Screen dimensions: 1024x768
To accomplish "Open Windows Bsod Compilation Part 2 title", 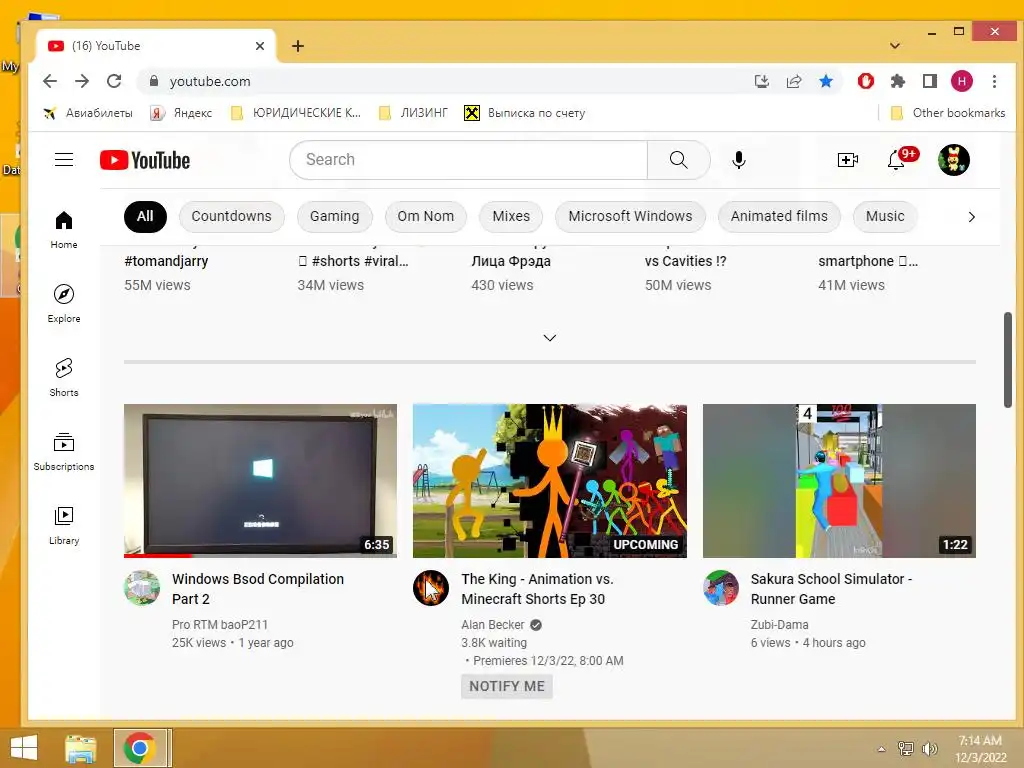I will coord(258,589).
